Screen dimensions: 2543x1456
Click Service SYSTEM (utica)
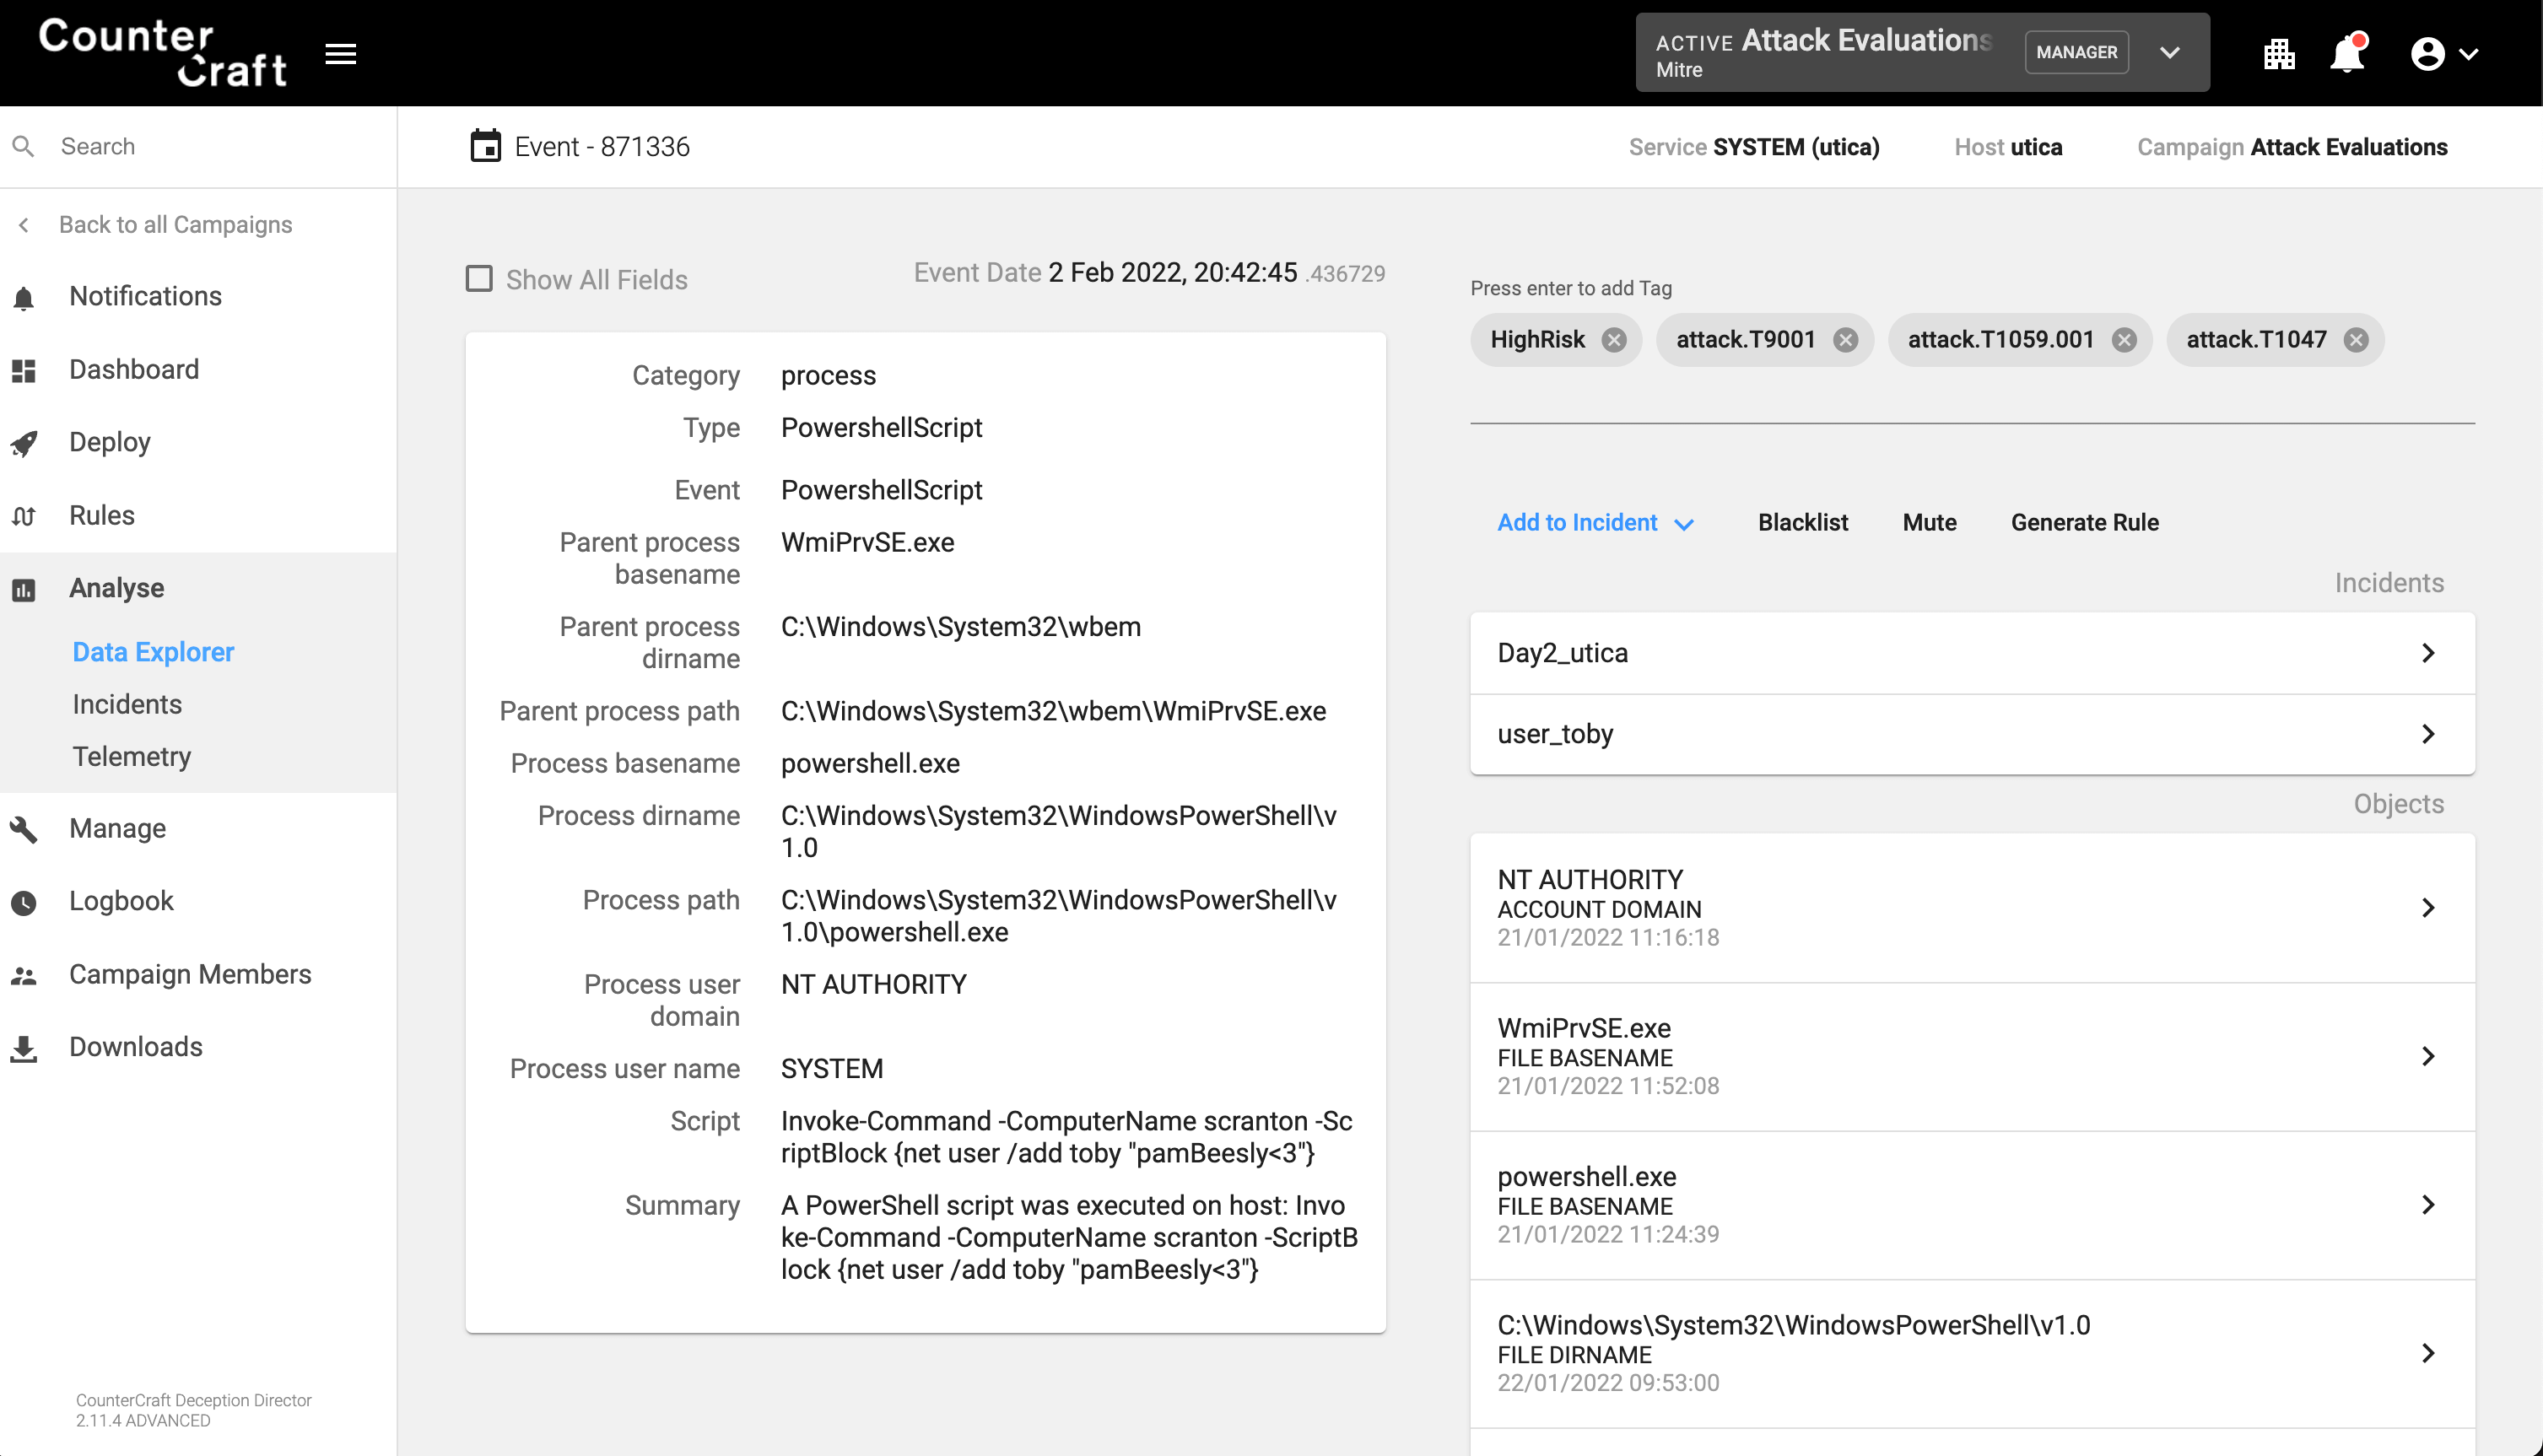pos(1753,148)
